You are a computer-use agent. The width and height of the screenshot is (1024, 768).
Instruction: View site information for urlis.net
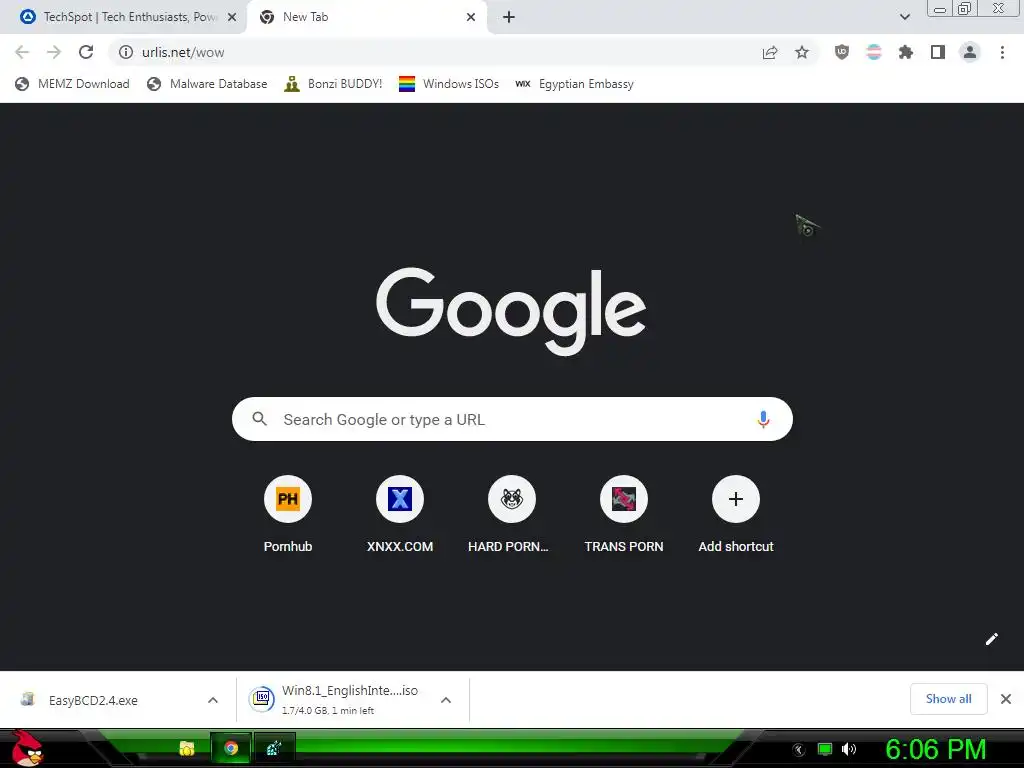pyautogui.click(x=125, y=52)
